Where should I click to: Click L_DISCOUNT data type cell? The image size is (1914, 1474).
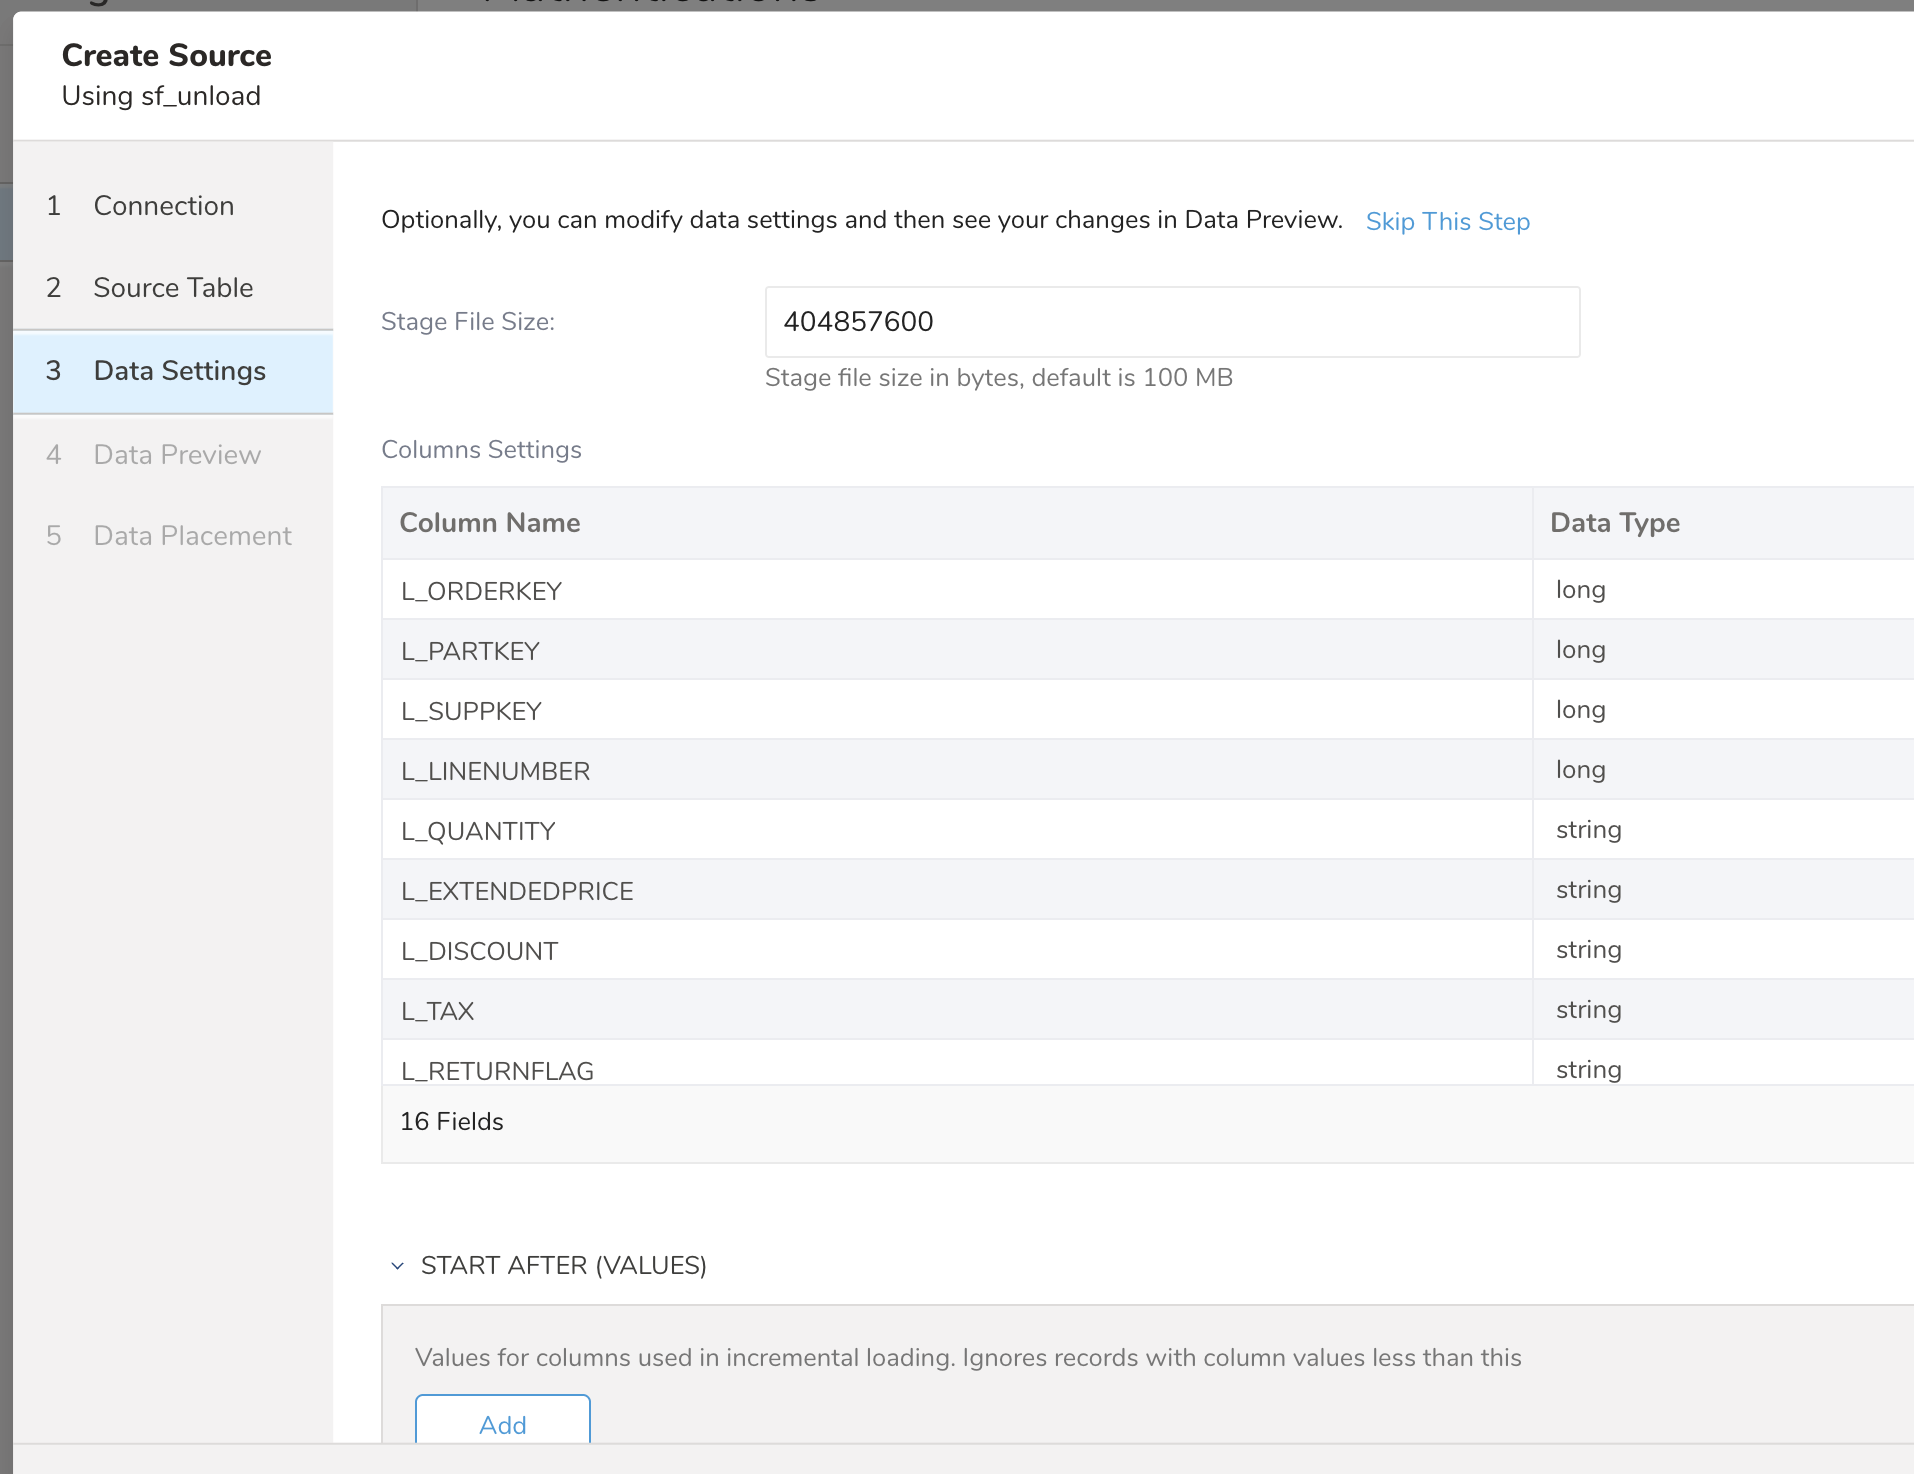pyautogui.click(x=1588, y=950)
